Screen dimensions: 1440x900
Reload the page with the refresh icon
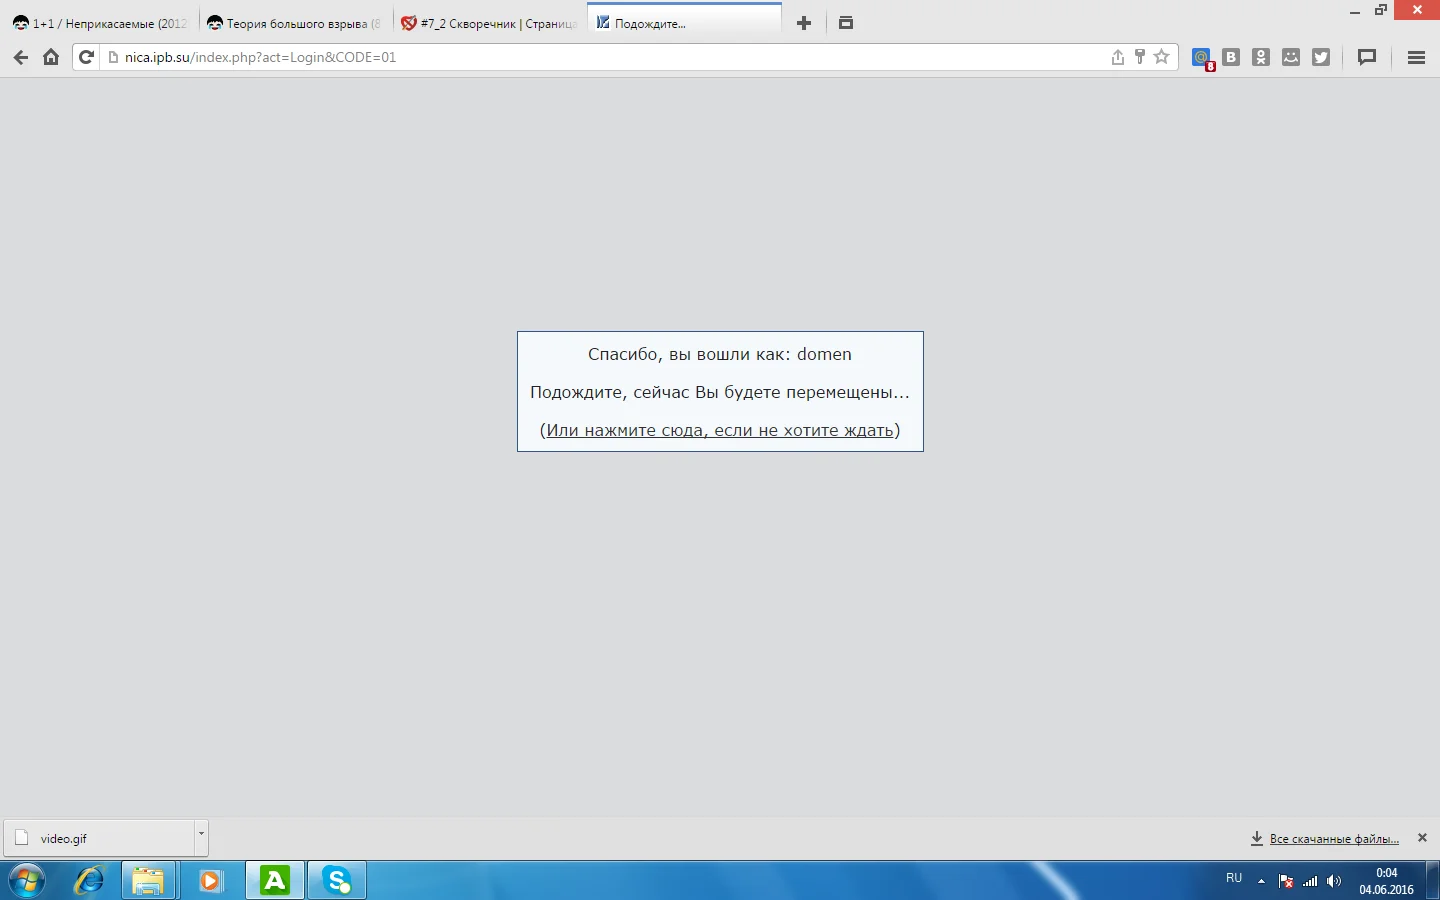(x=86, y=57)
